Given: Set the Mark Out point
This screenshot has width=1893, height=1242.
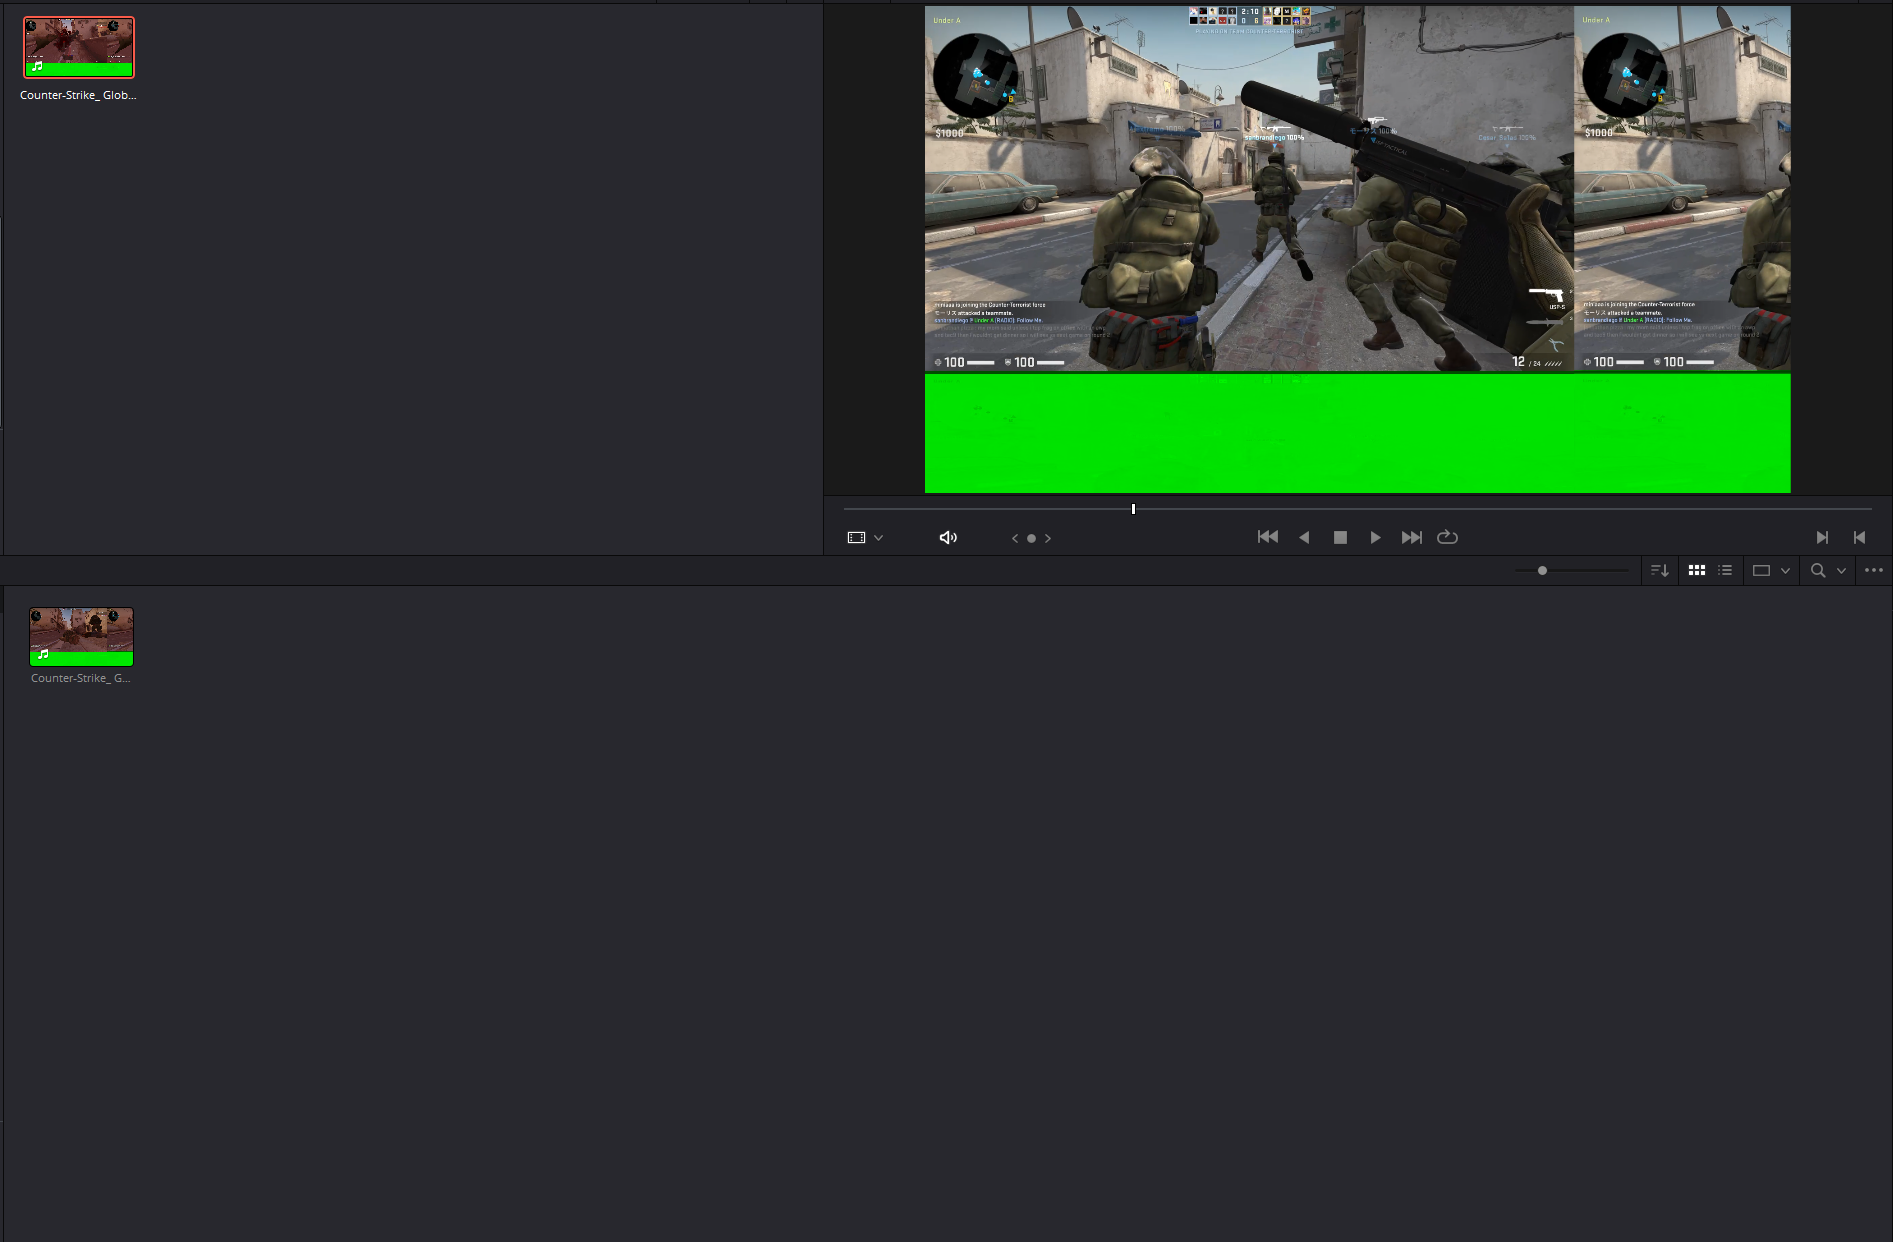Looking at the screenshot, I should (1859, 538).
